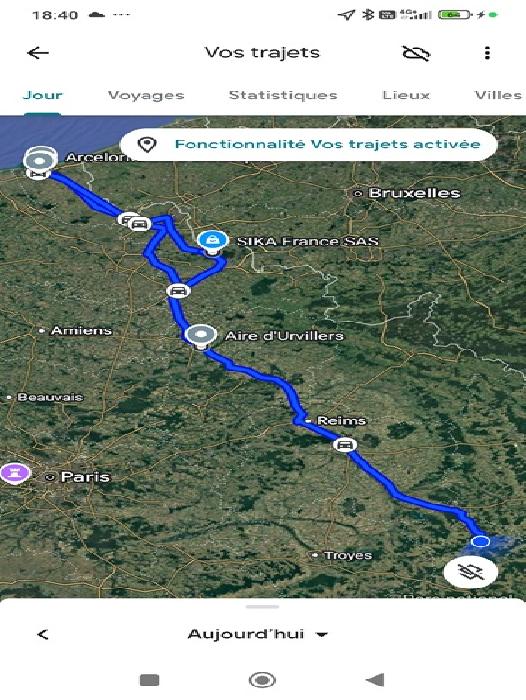
Task: Tap the Android recent apps square
Action: [150, 680]
